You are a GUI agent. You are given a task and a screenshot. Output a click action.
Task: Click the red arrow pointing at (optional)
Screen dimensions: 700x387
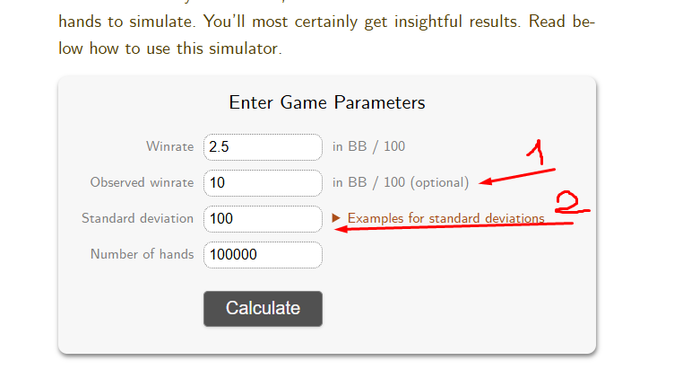pos(517,176)
